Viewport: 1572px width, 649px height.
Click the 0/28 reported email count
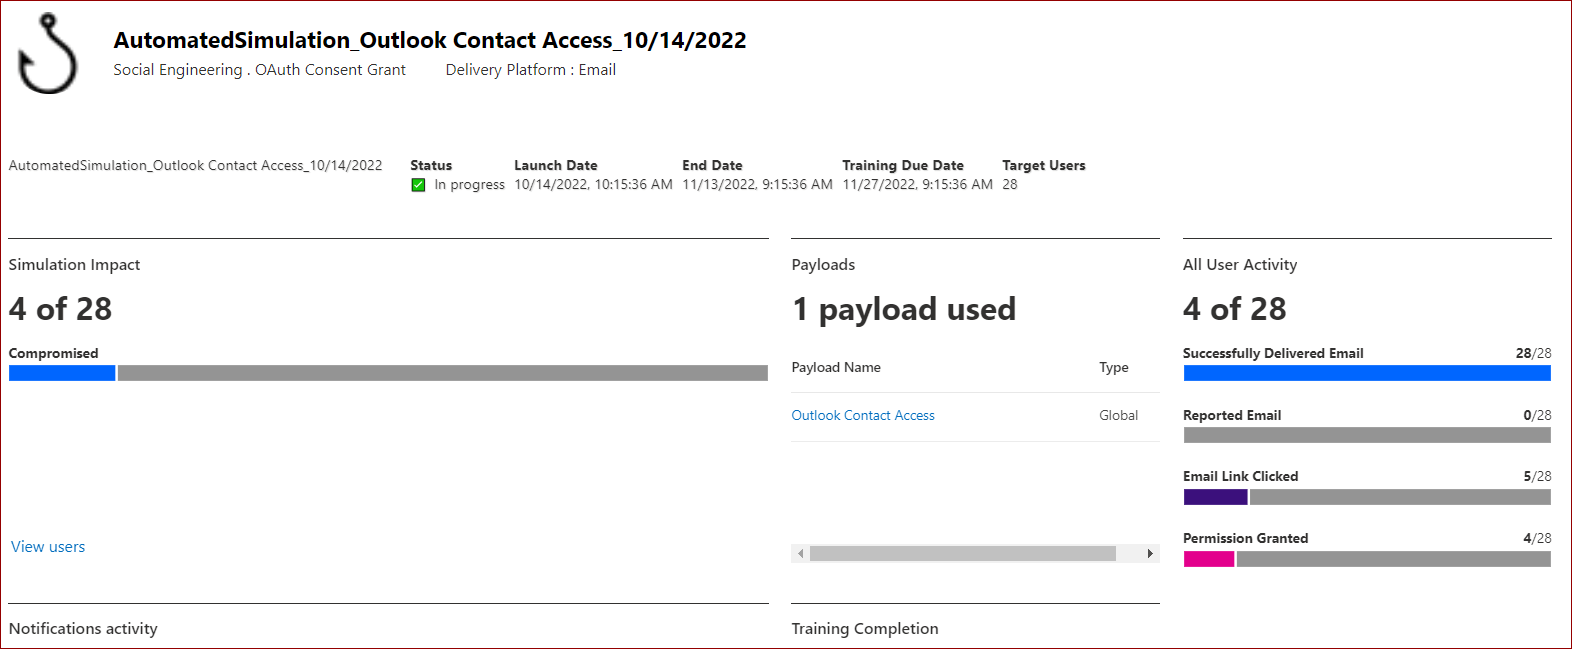pyautogui.click(x=1538, y=415)
